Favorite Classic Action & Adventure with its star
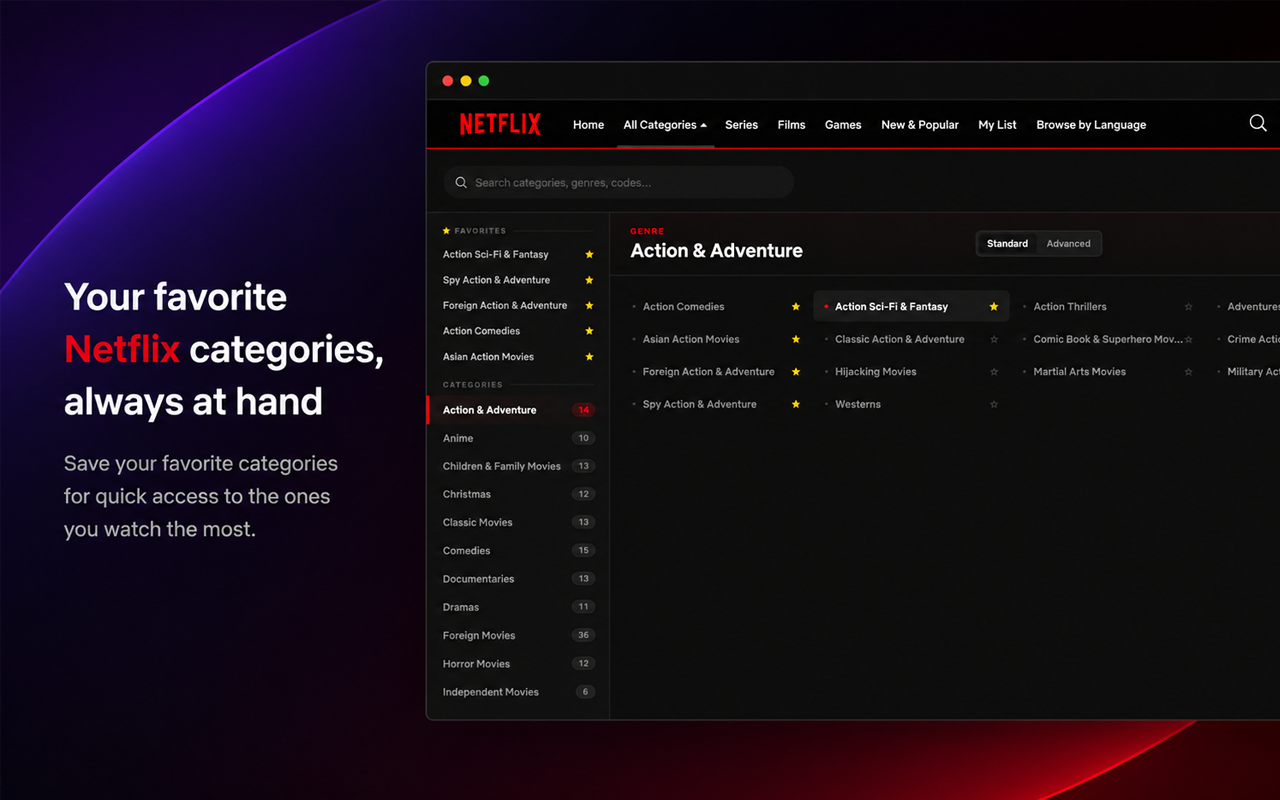This screenshot has height=800, width=1280. pos(994,339)
